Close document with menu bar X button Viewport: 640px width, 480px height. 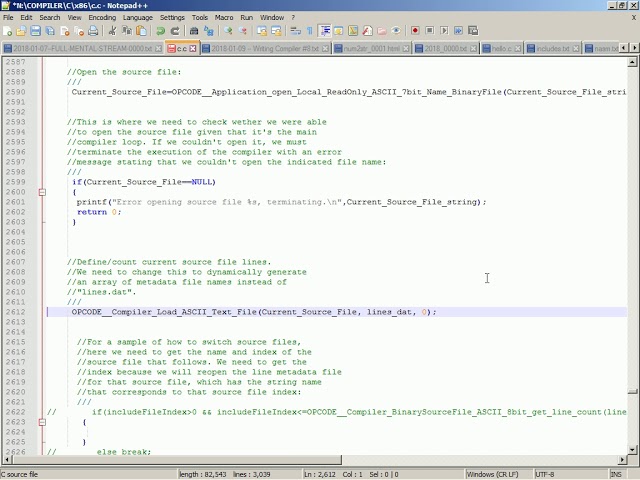pyautogui.click(x=634, y=18)
